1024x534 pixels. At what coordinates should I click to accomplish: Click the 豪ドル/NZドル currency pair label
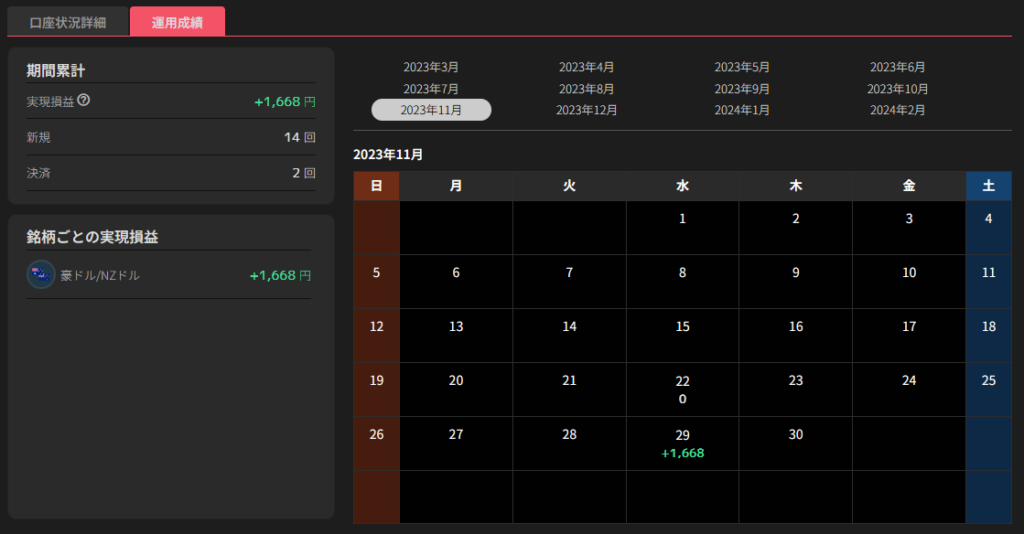[100, 275]
